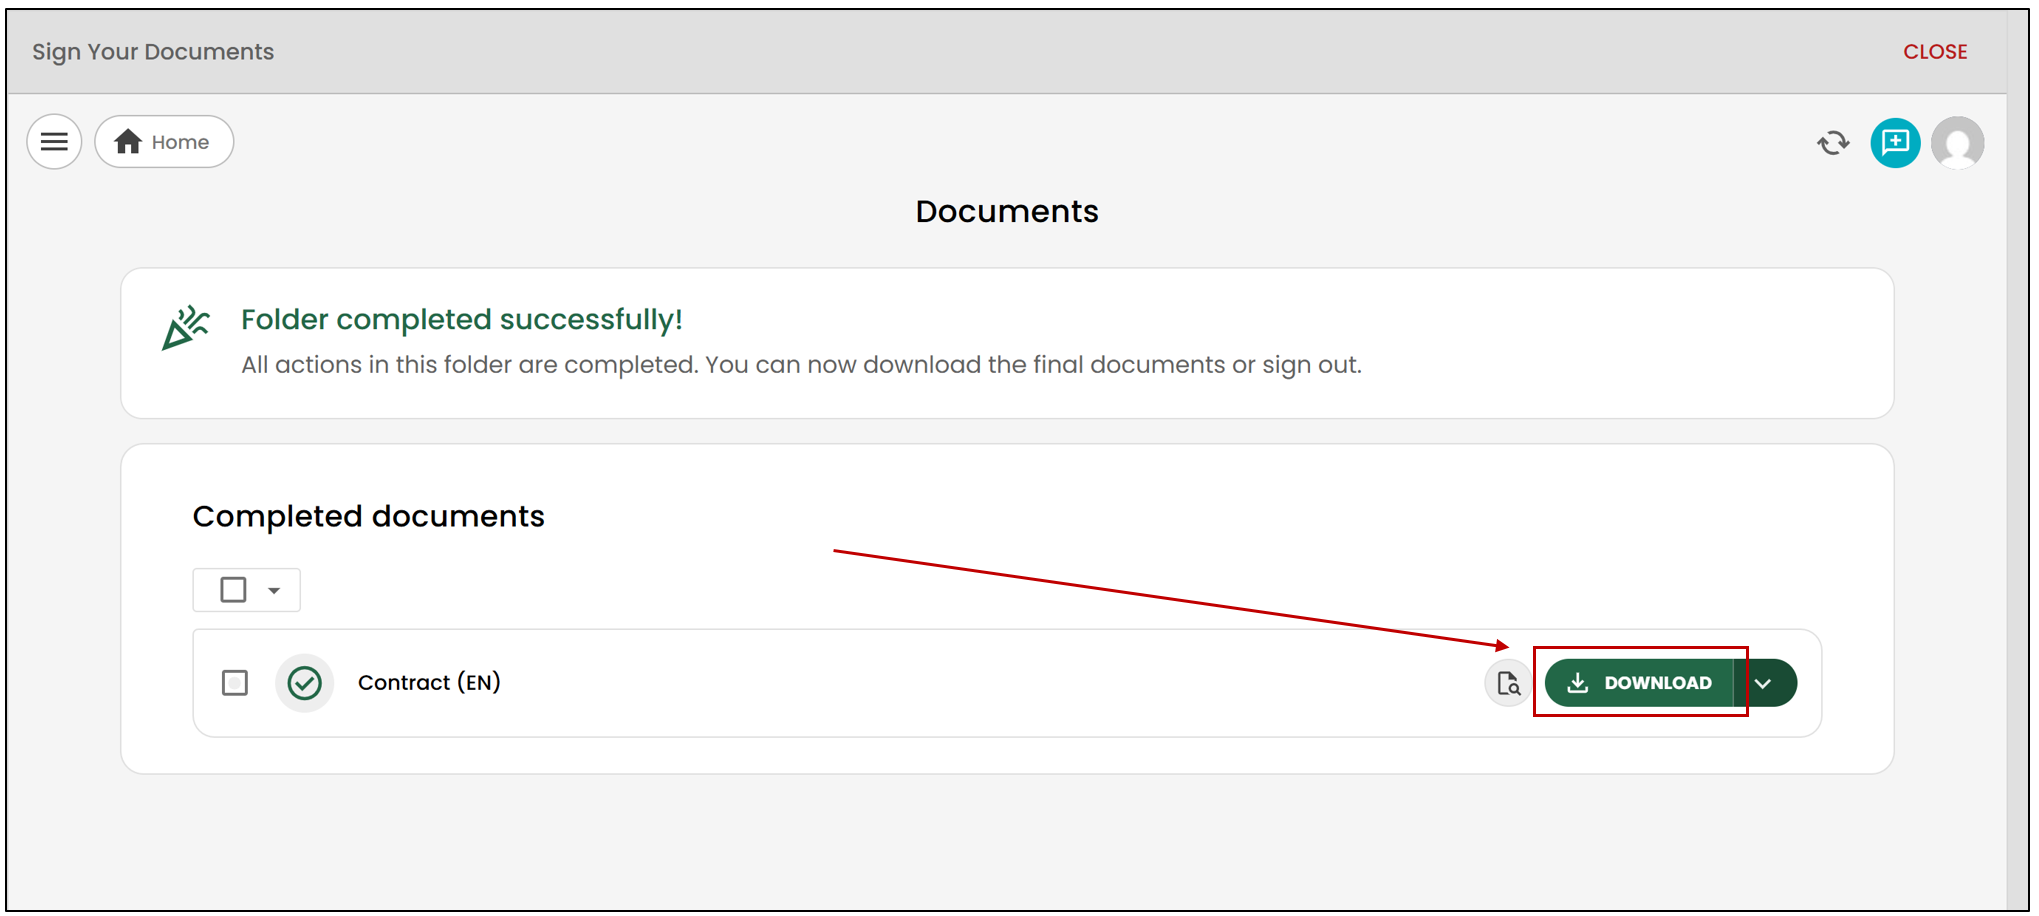Click the house icon in Home button

point(128,142)
